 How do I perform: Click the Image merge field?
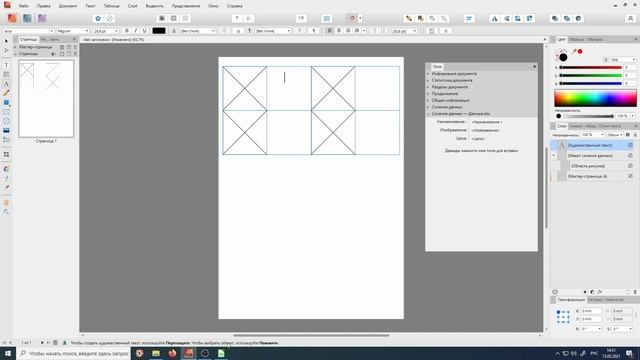point(485,130)
